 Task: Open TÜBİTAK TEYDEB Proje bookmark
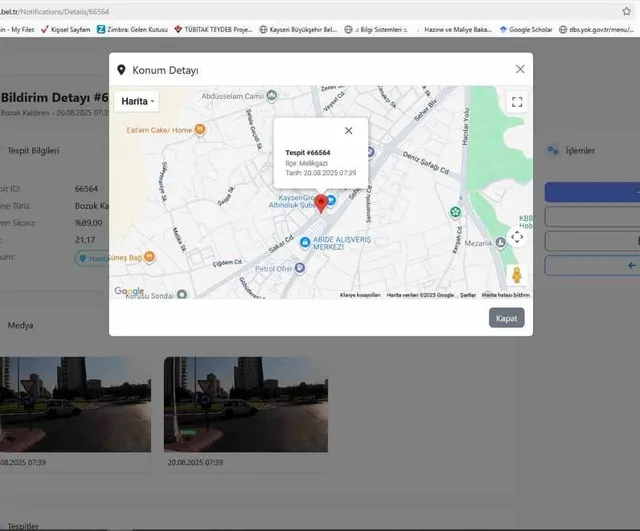213,29
